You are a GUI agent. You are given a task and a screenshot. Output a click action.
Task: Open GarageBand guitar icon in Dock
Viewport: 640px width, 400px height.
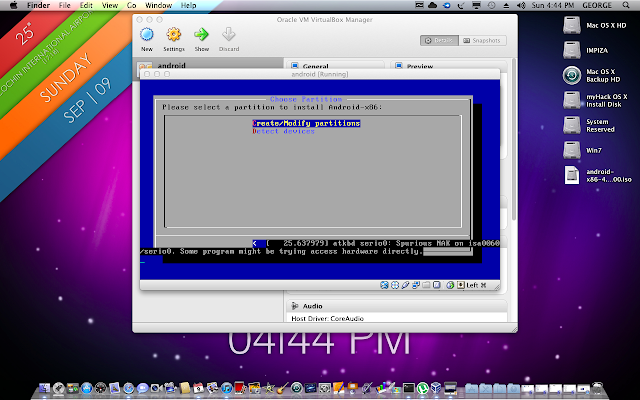click(283, 388)
